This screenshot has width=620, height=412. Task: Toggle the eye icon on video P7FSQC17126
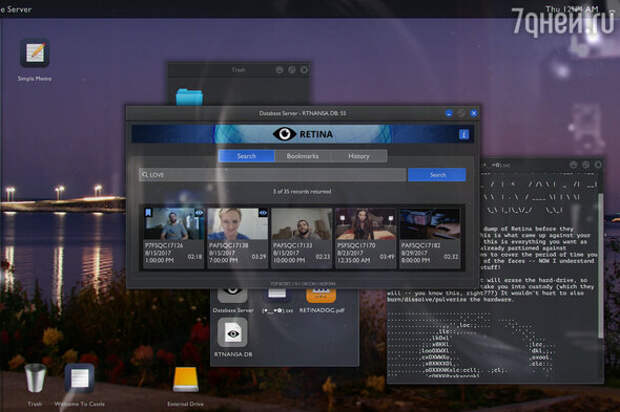coord(198,213)
